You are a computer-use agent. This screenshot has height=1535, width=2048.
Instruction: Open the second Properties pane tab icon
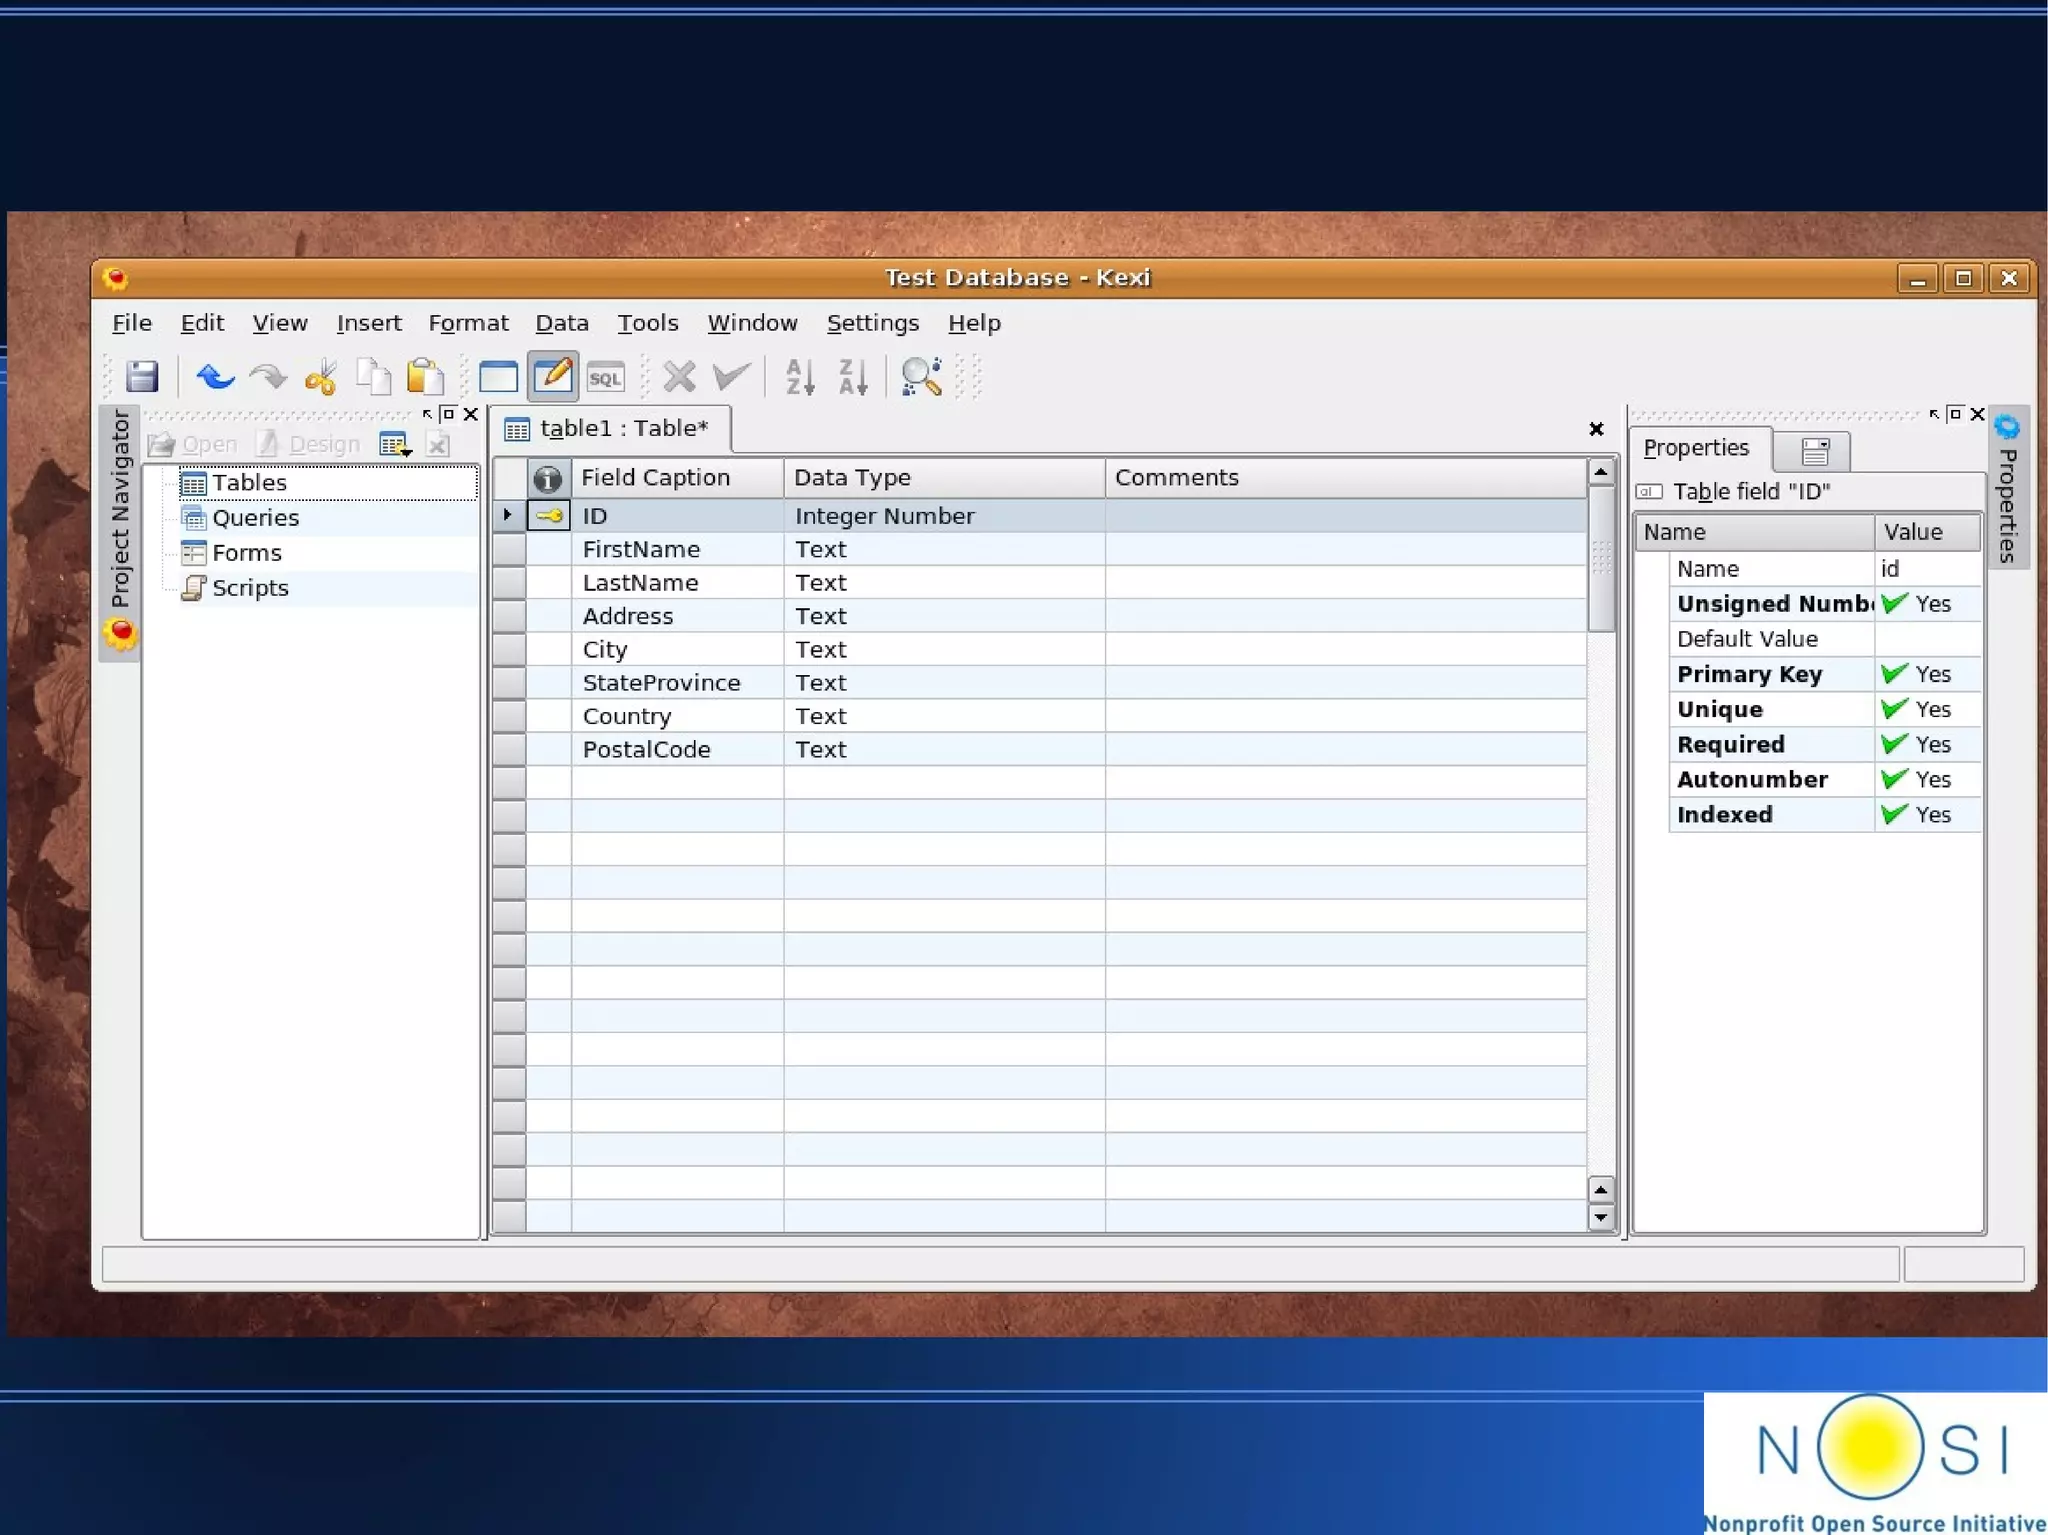pyautogui.click(x=1814, y=452)
